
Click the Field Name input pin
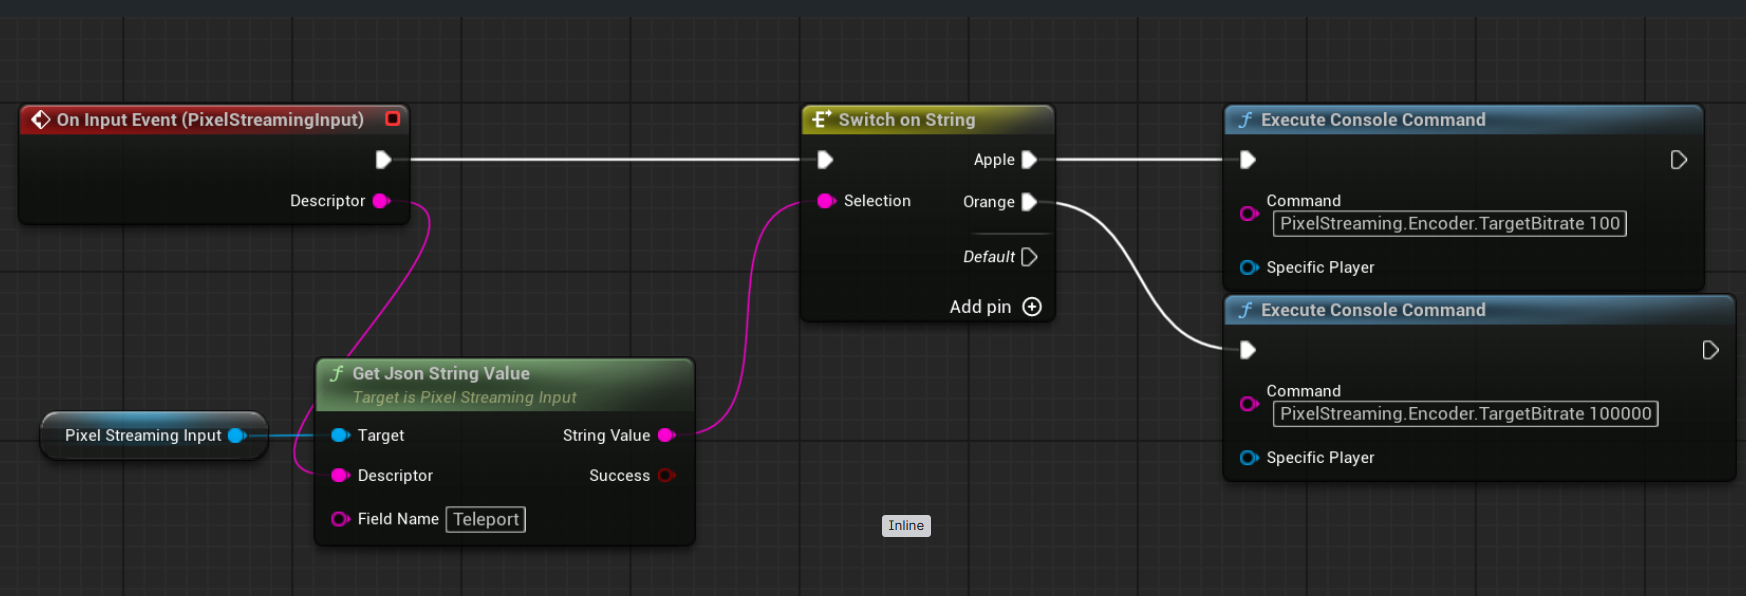coord(340,519)
